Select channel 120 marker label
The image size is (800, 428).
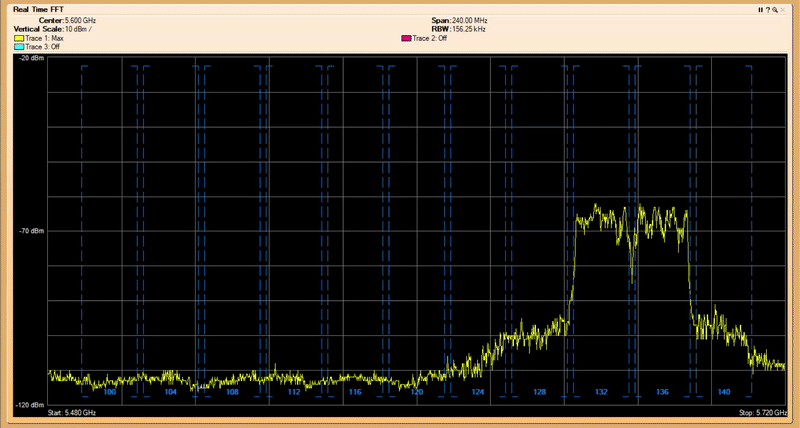(x=417, y=392)
